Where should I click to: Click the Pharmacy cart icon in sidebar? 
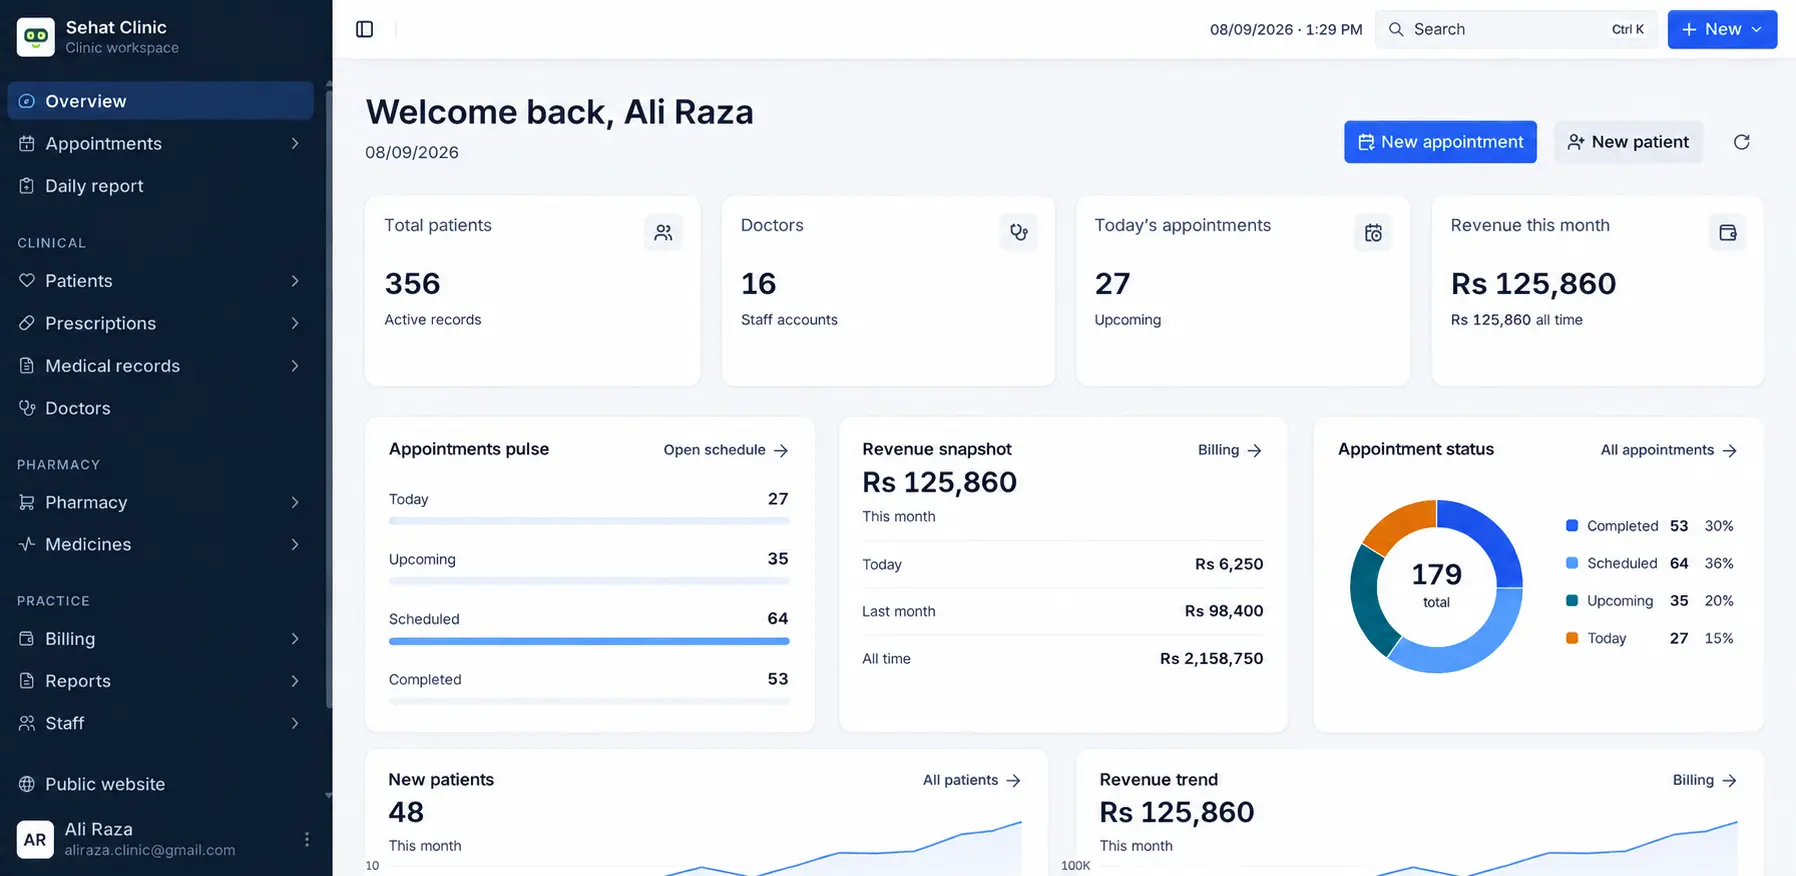coord(27,502)
